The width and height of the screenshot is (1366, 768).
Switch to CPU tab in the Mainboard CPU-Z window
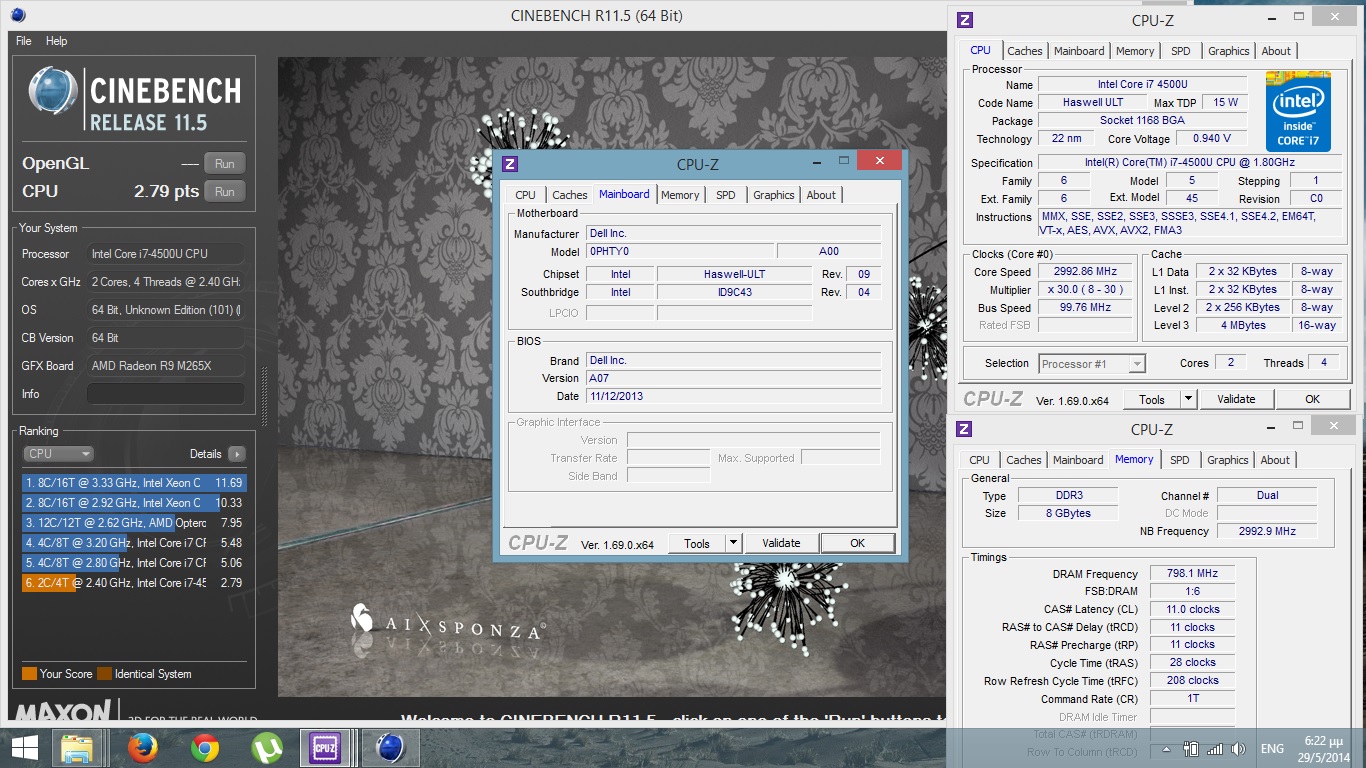[x=525, y=195]
